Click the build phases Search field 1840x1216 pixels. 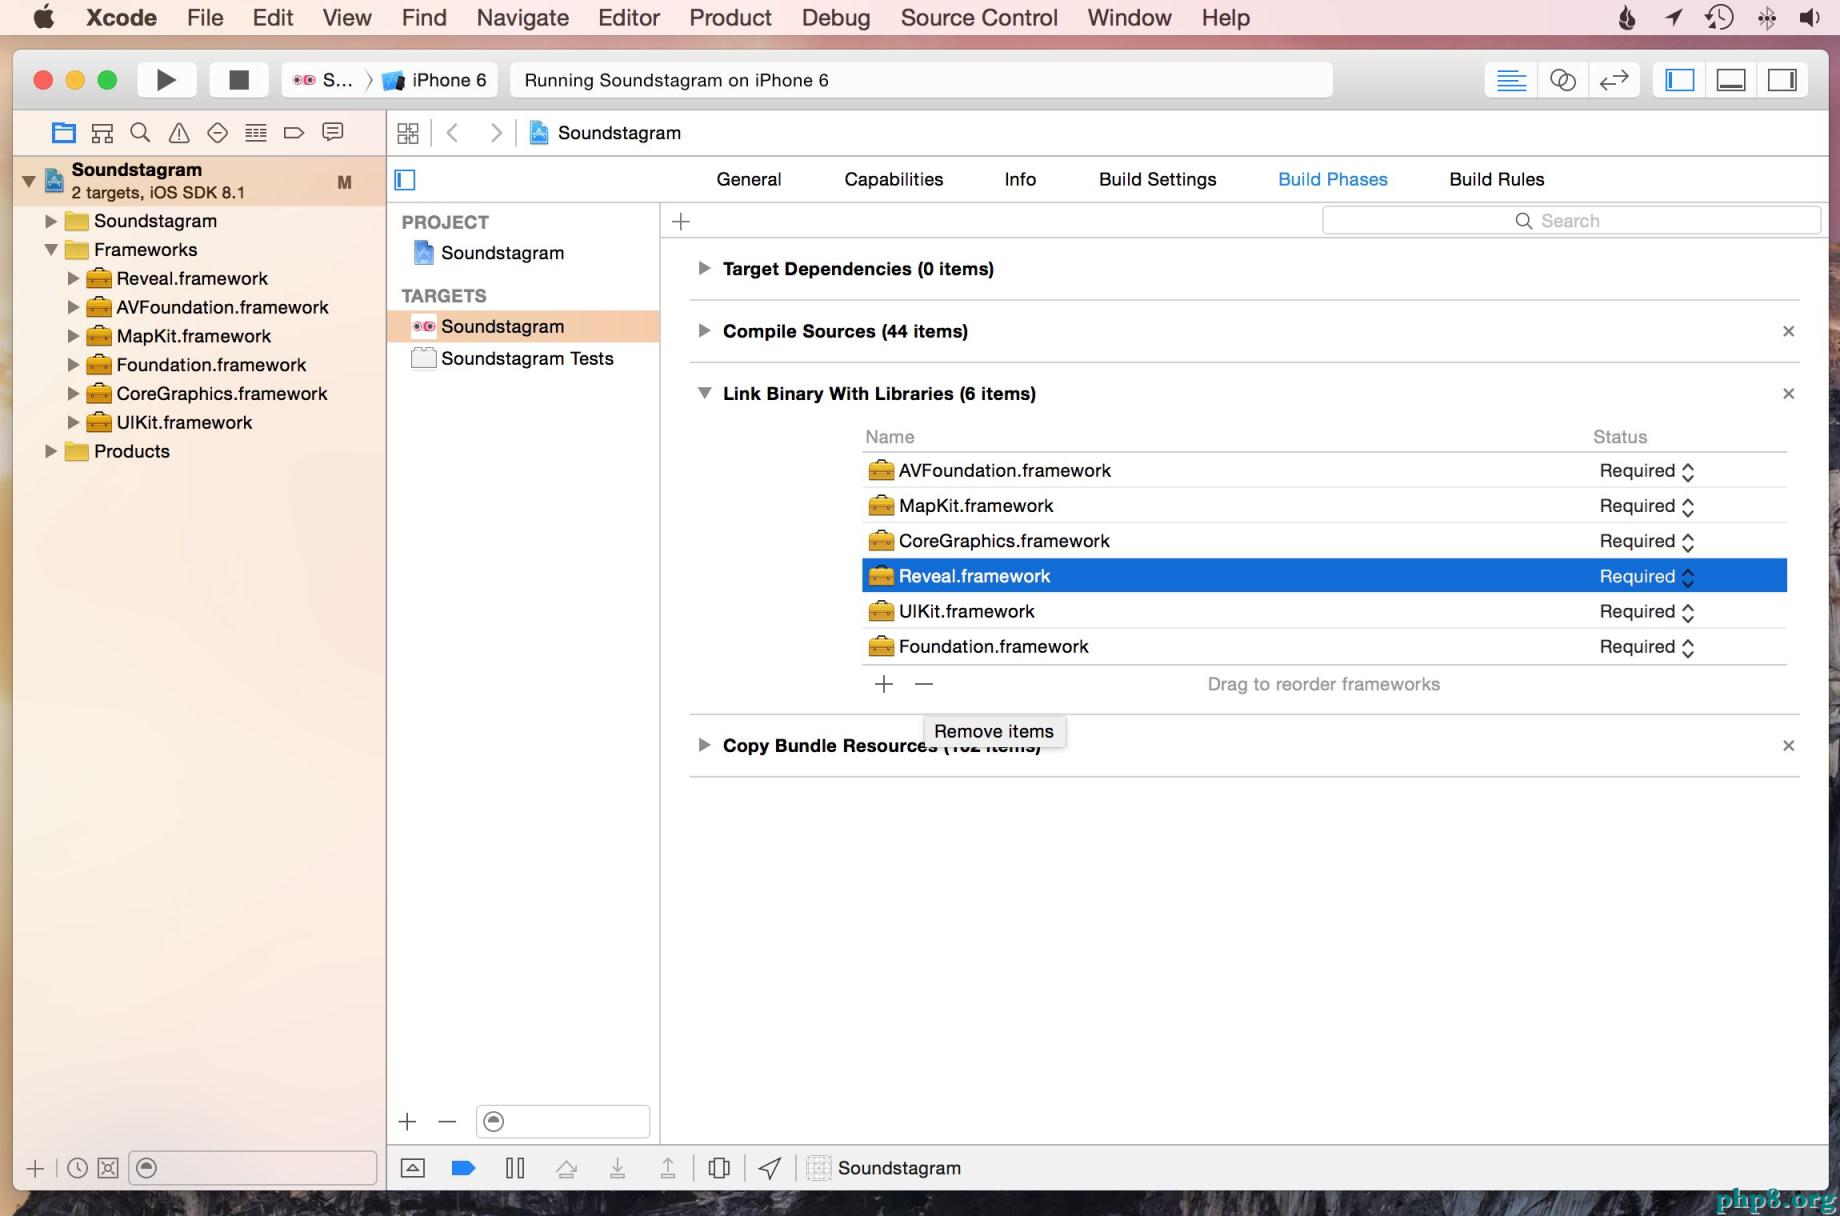1570,221
